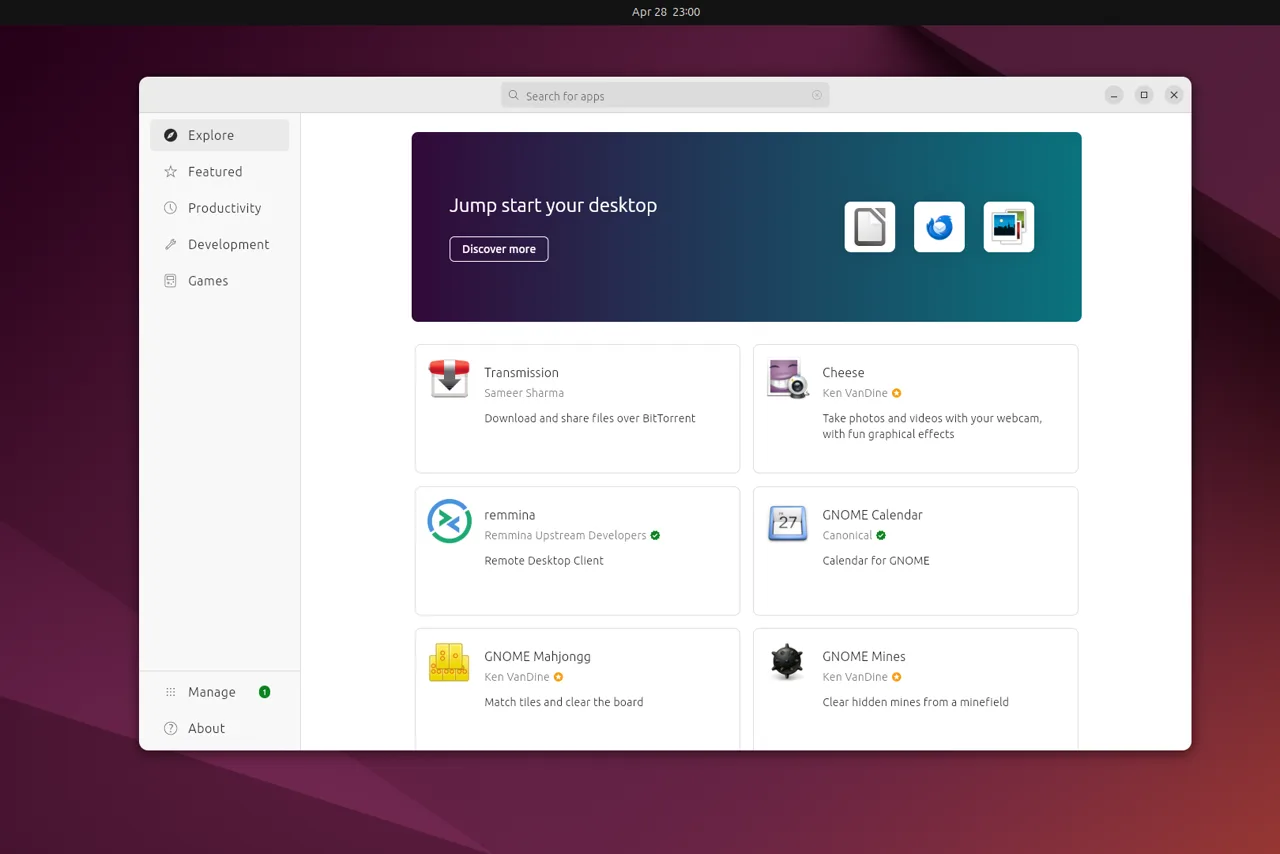The image size is (1280, 854).
Task: Open LibreOffice icon in the banner
Action: [870, 227]
